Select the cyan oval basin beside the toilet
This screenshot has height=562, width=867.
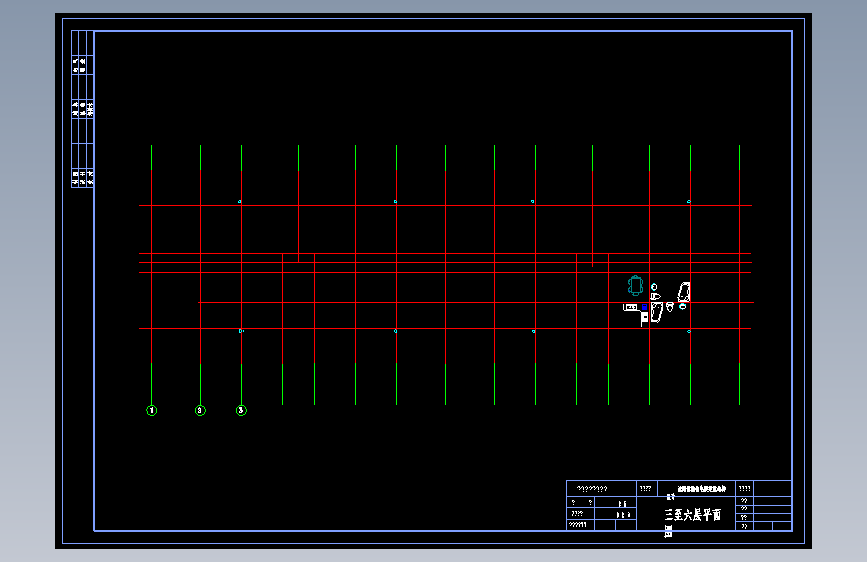682,306
